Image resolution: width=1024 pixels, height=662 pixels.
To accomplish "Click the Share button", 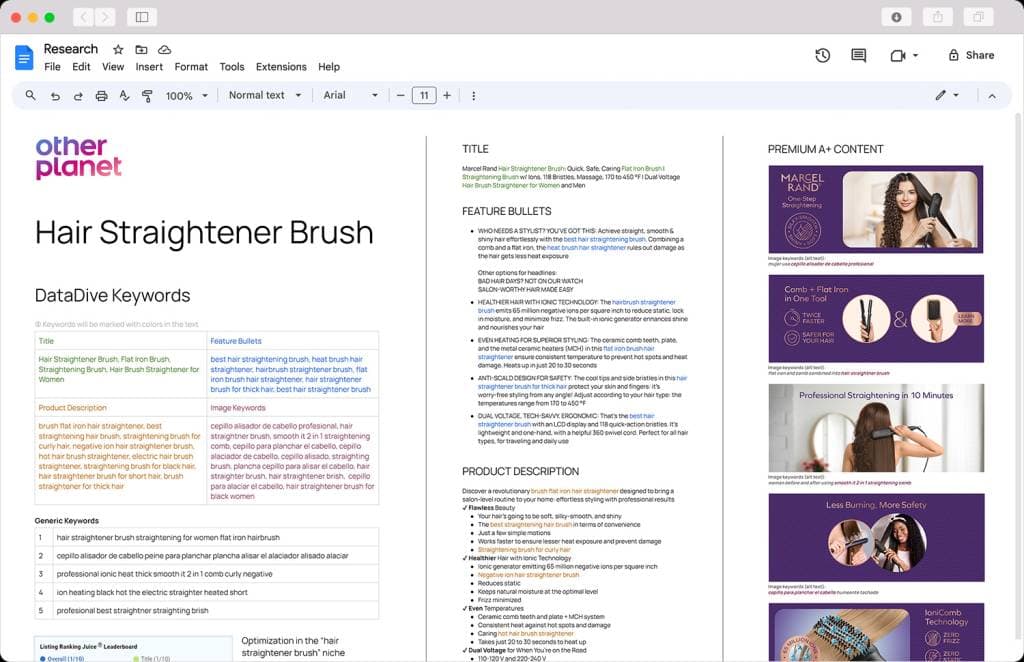I will coord(971,55).
